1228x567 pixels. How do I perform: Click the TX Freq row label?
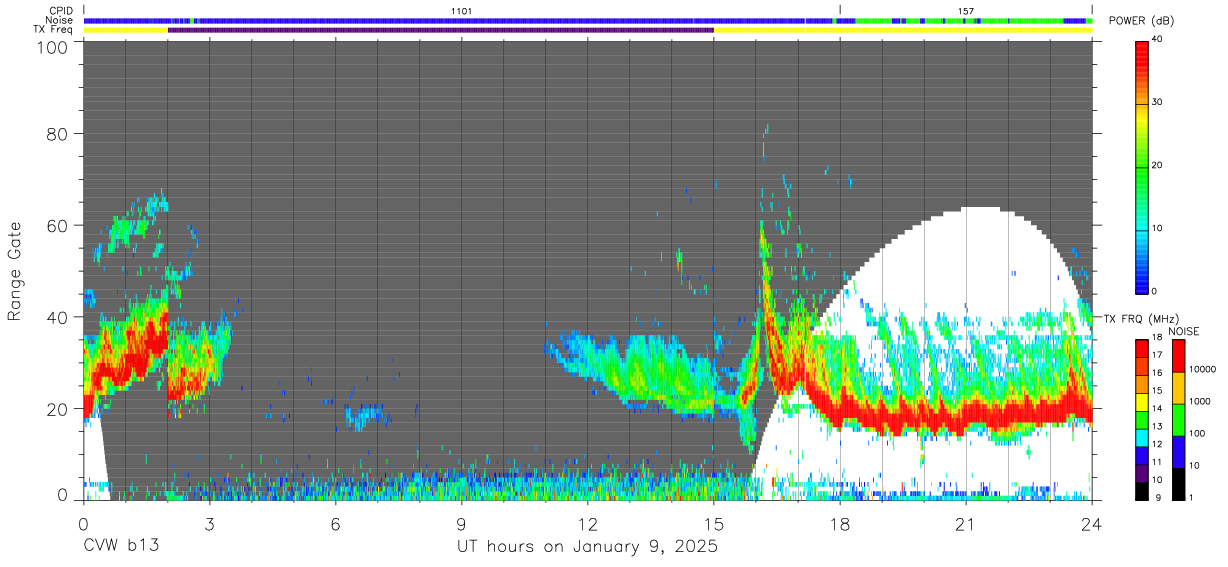pyautogui.click(x=54, y=30)
